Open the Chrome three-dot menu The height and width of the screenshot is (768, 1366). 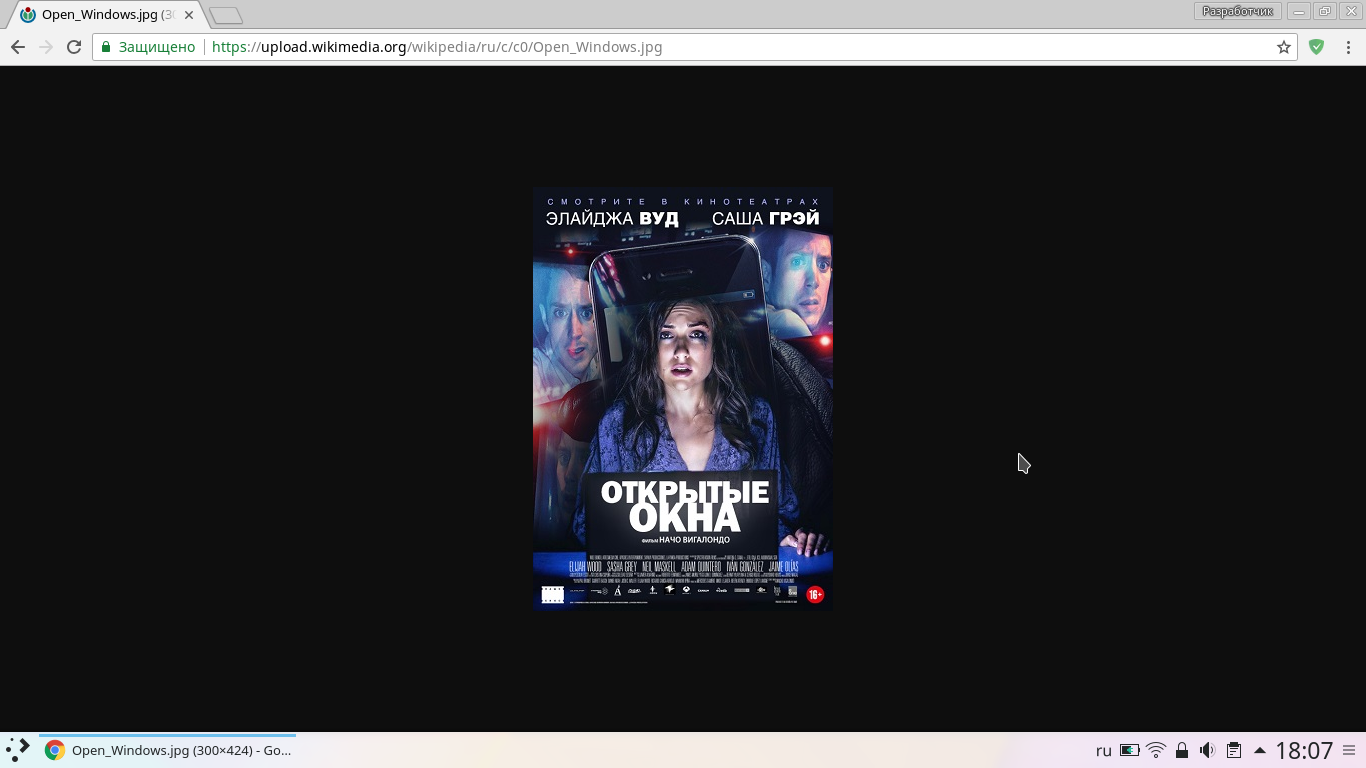pos(1349,47)
